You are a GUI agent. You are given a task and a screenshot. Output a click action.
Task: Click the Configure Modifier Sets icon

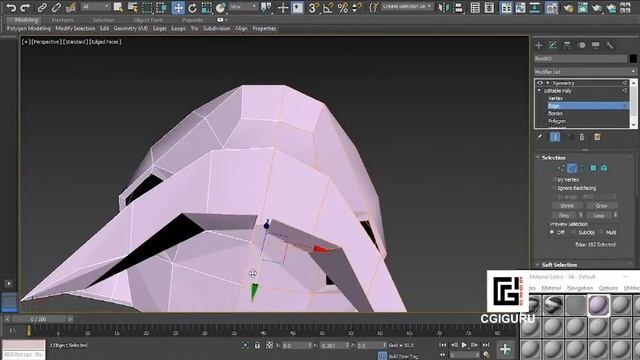point(598,137)
